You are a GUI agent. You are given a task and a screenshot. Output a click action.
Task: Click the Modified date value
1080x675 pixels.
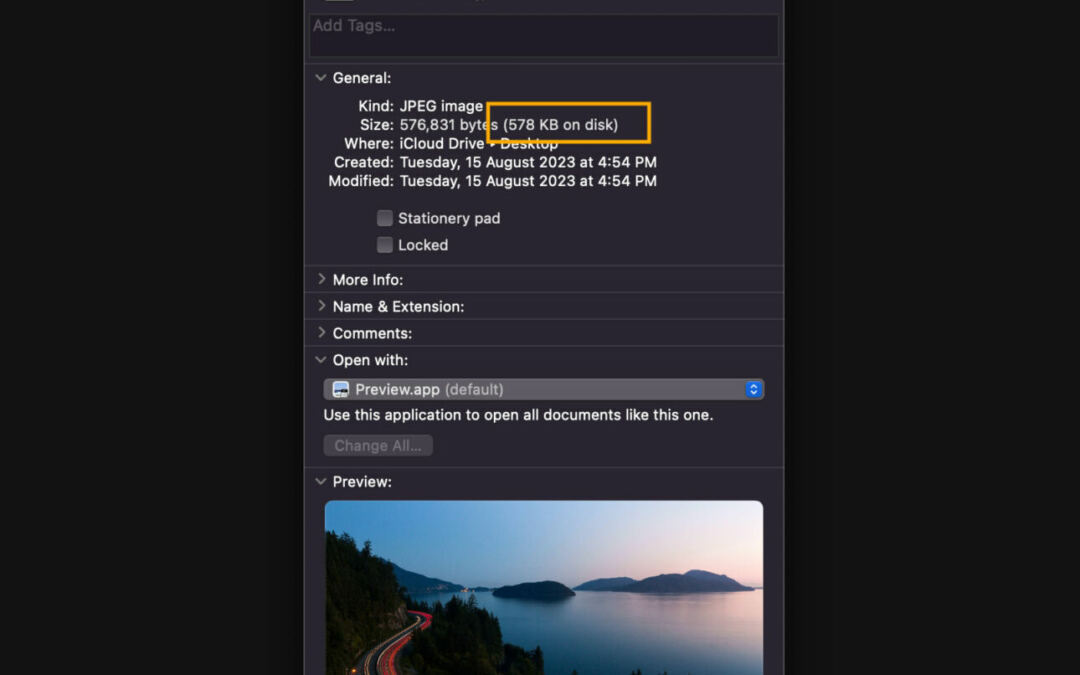528,181
